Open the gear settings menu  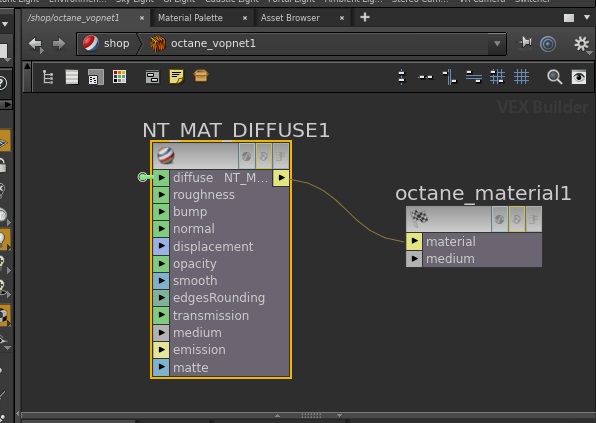(582, 44)
